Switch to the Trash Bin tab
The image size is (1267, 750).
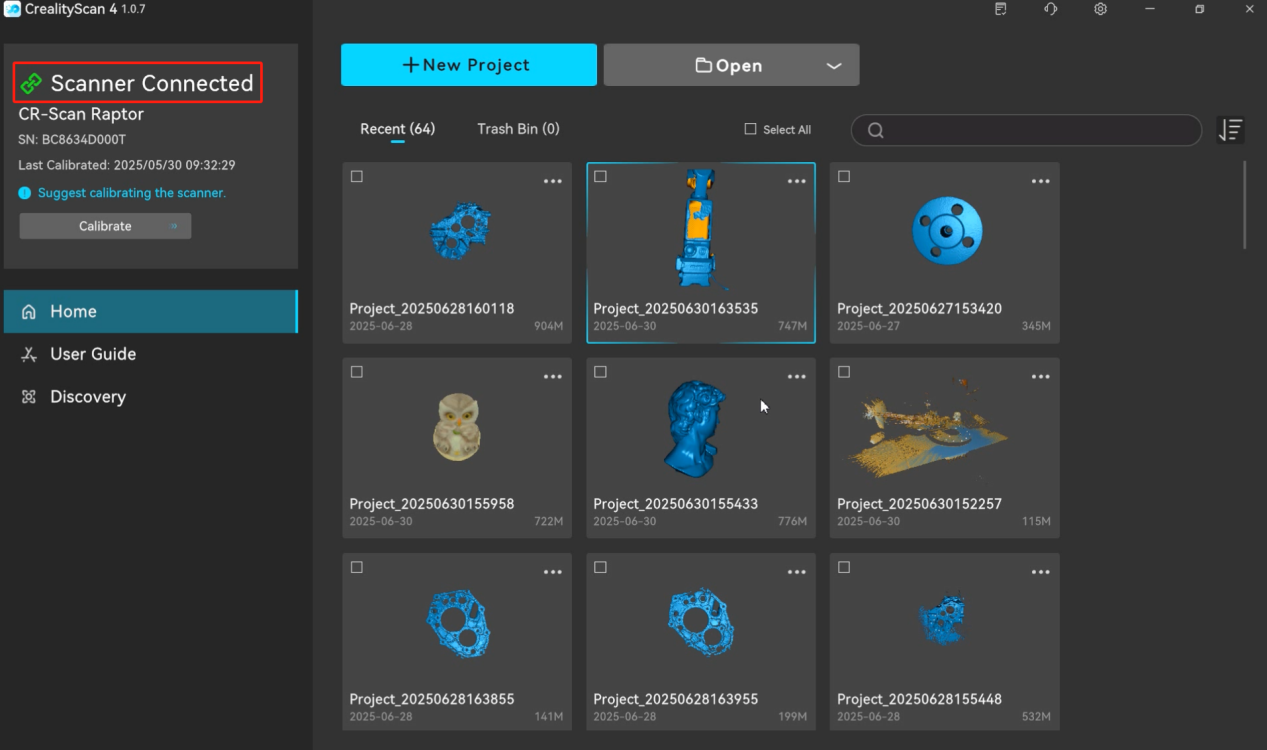[x=518, y=129]
